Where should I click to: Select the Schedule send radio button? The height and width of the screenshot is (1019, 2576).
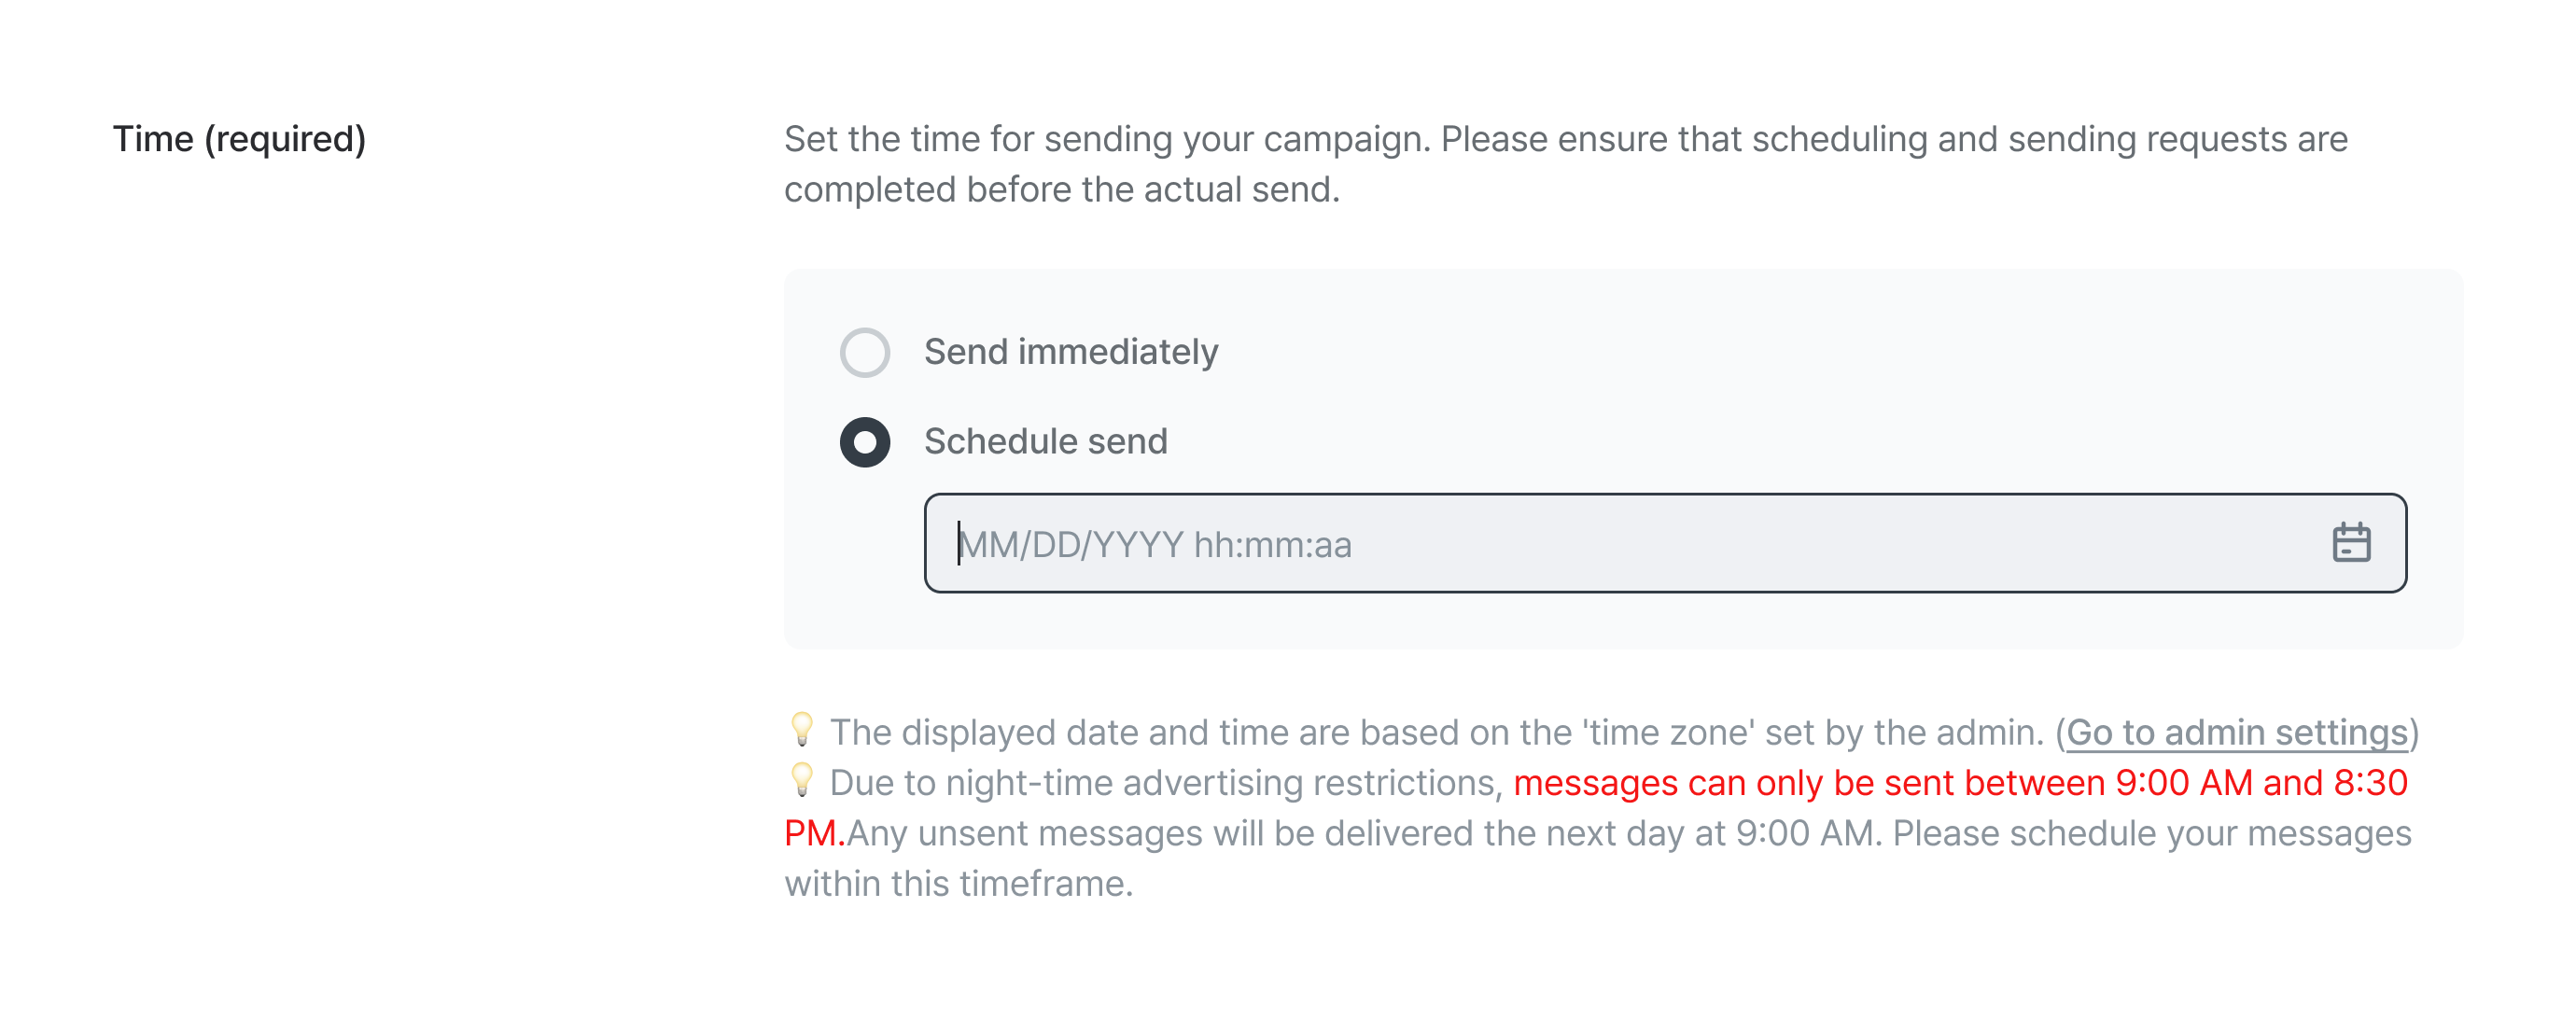pyautogui.click(x=865, y=442)
